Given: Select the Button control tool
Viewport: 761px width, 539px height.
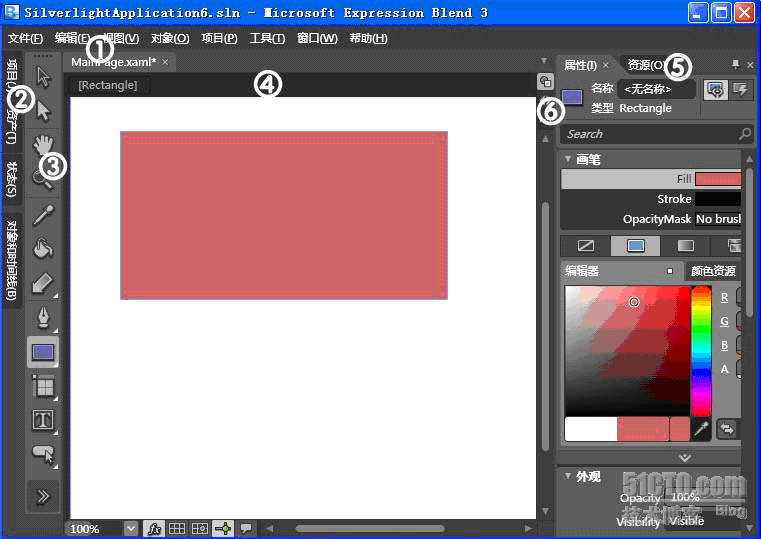Looking at the screenshot, I should (x=44, y=455).
